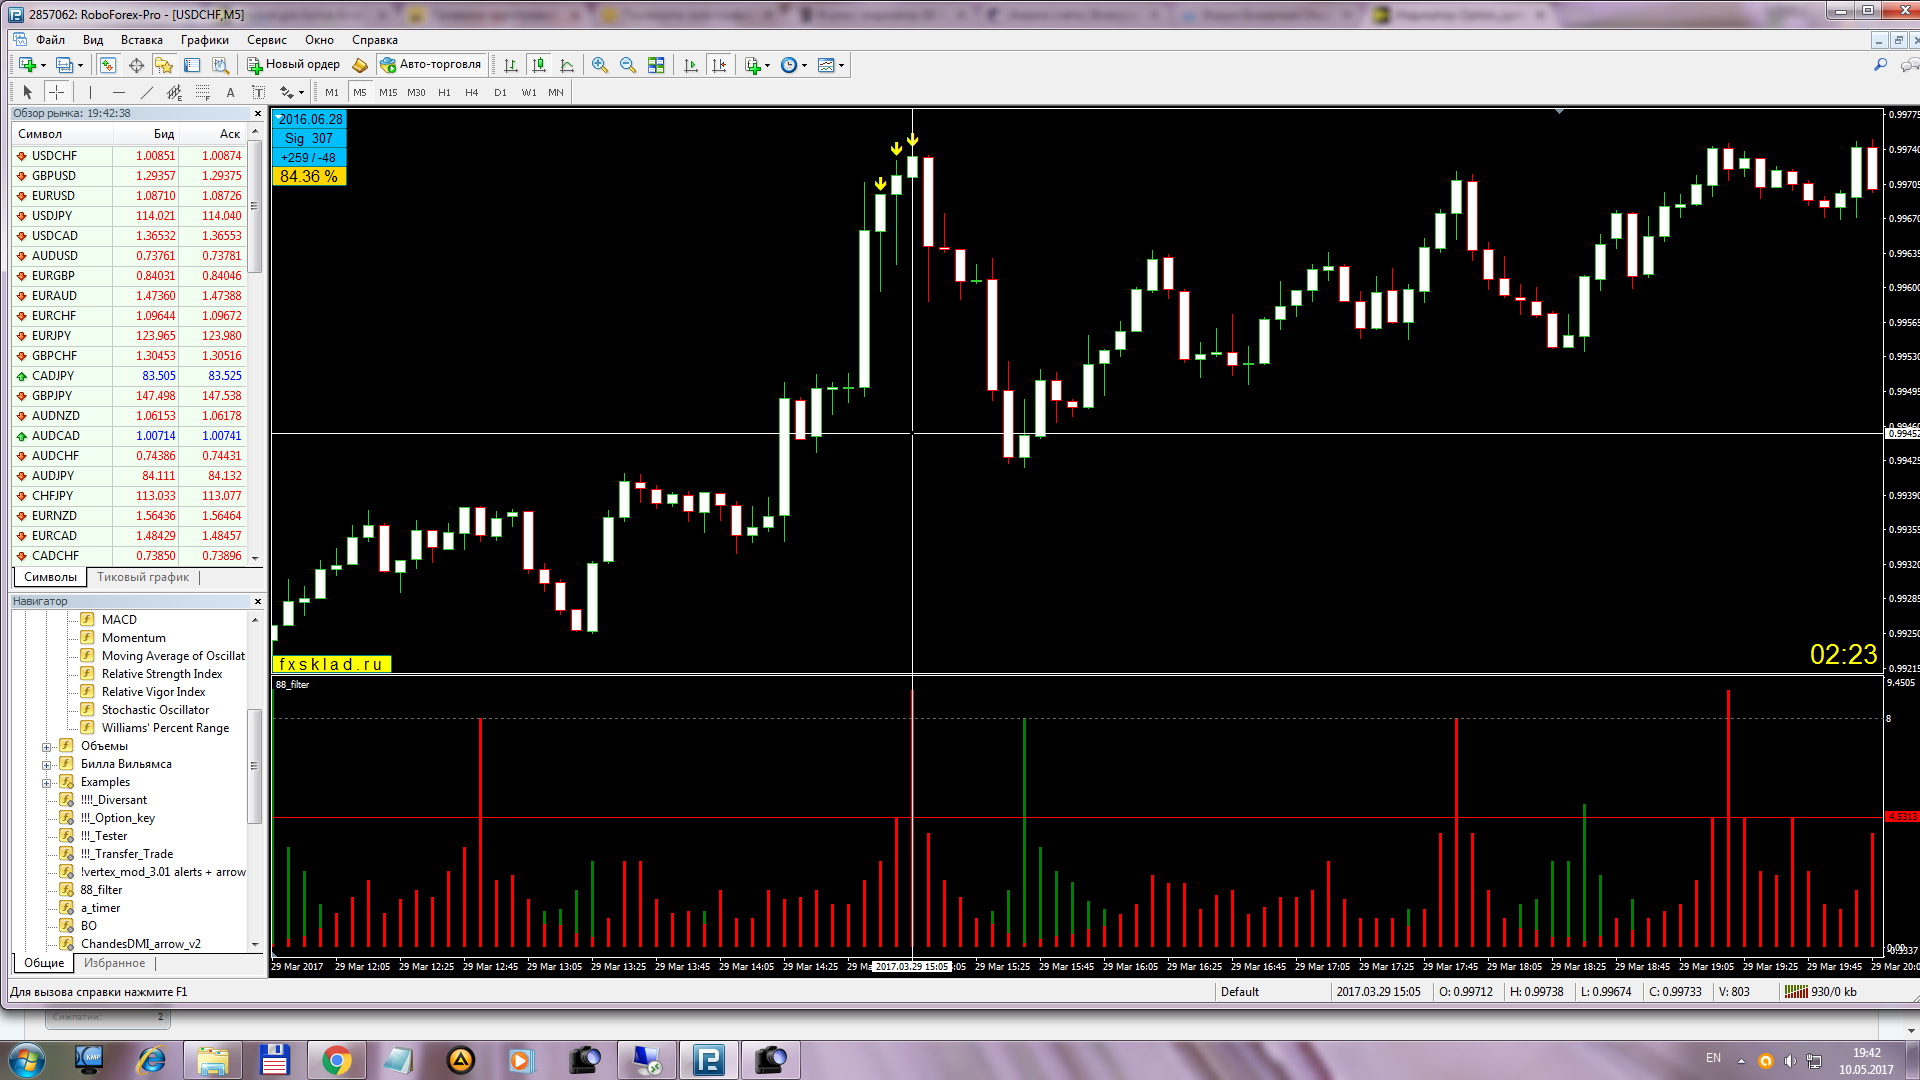This screenshot has height=1080, width=1920.
Task: Switch to Избранное tab in Navigator
Action: pos(115,963)
